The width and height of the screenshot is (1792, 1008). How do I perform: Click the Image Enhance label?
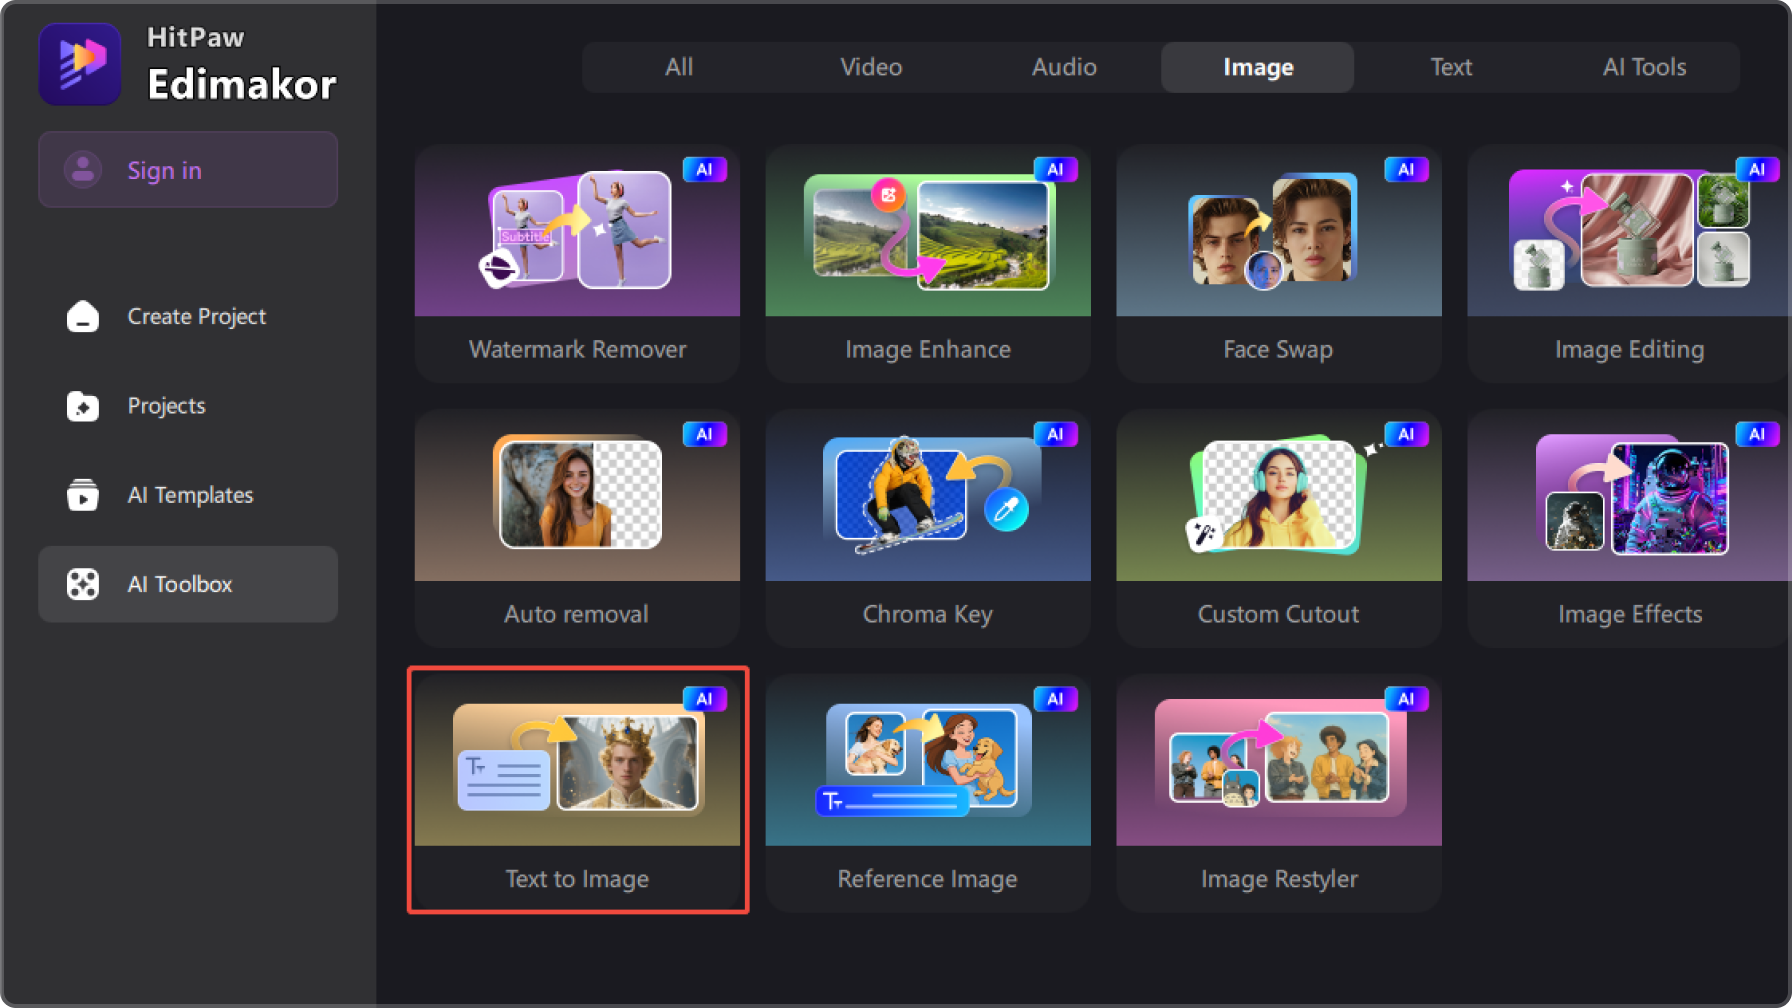pyautogui.click(x=928, y=349)
